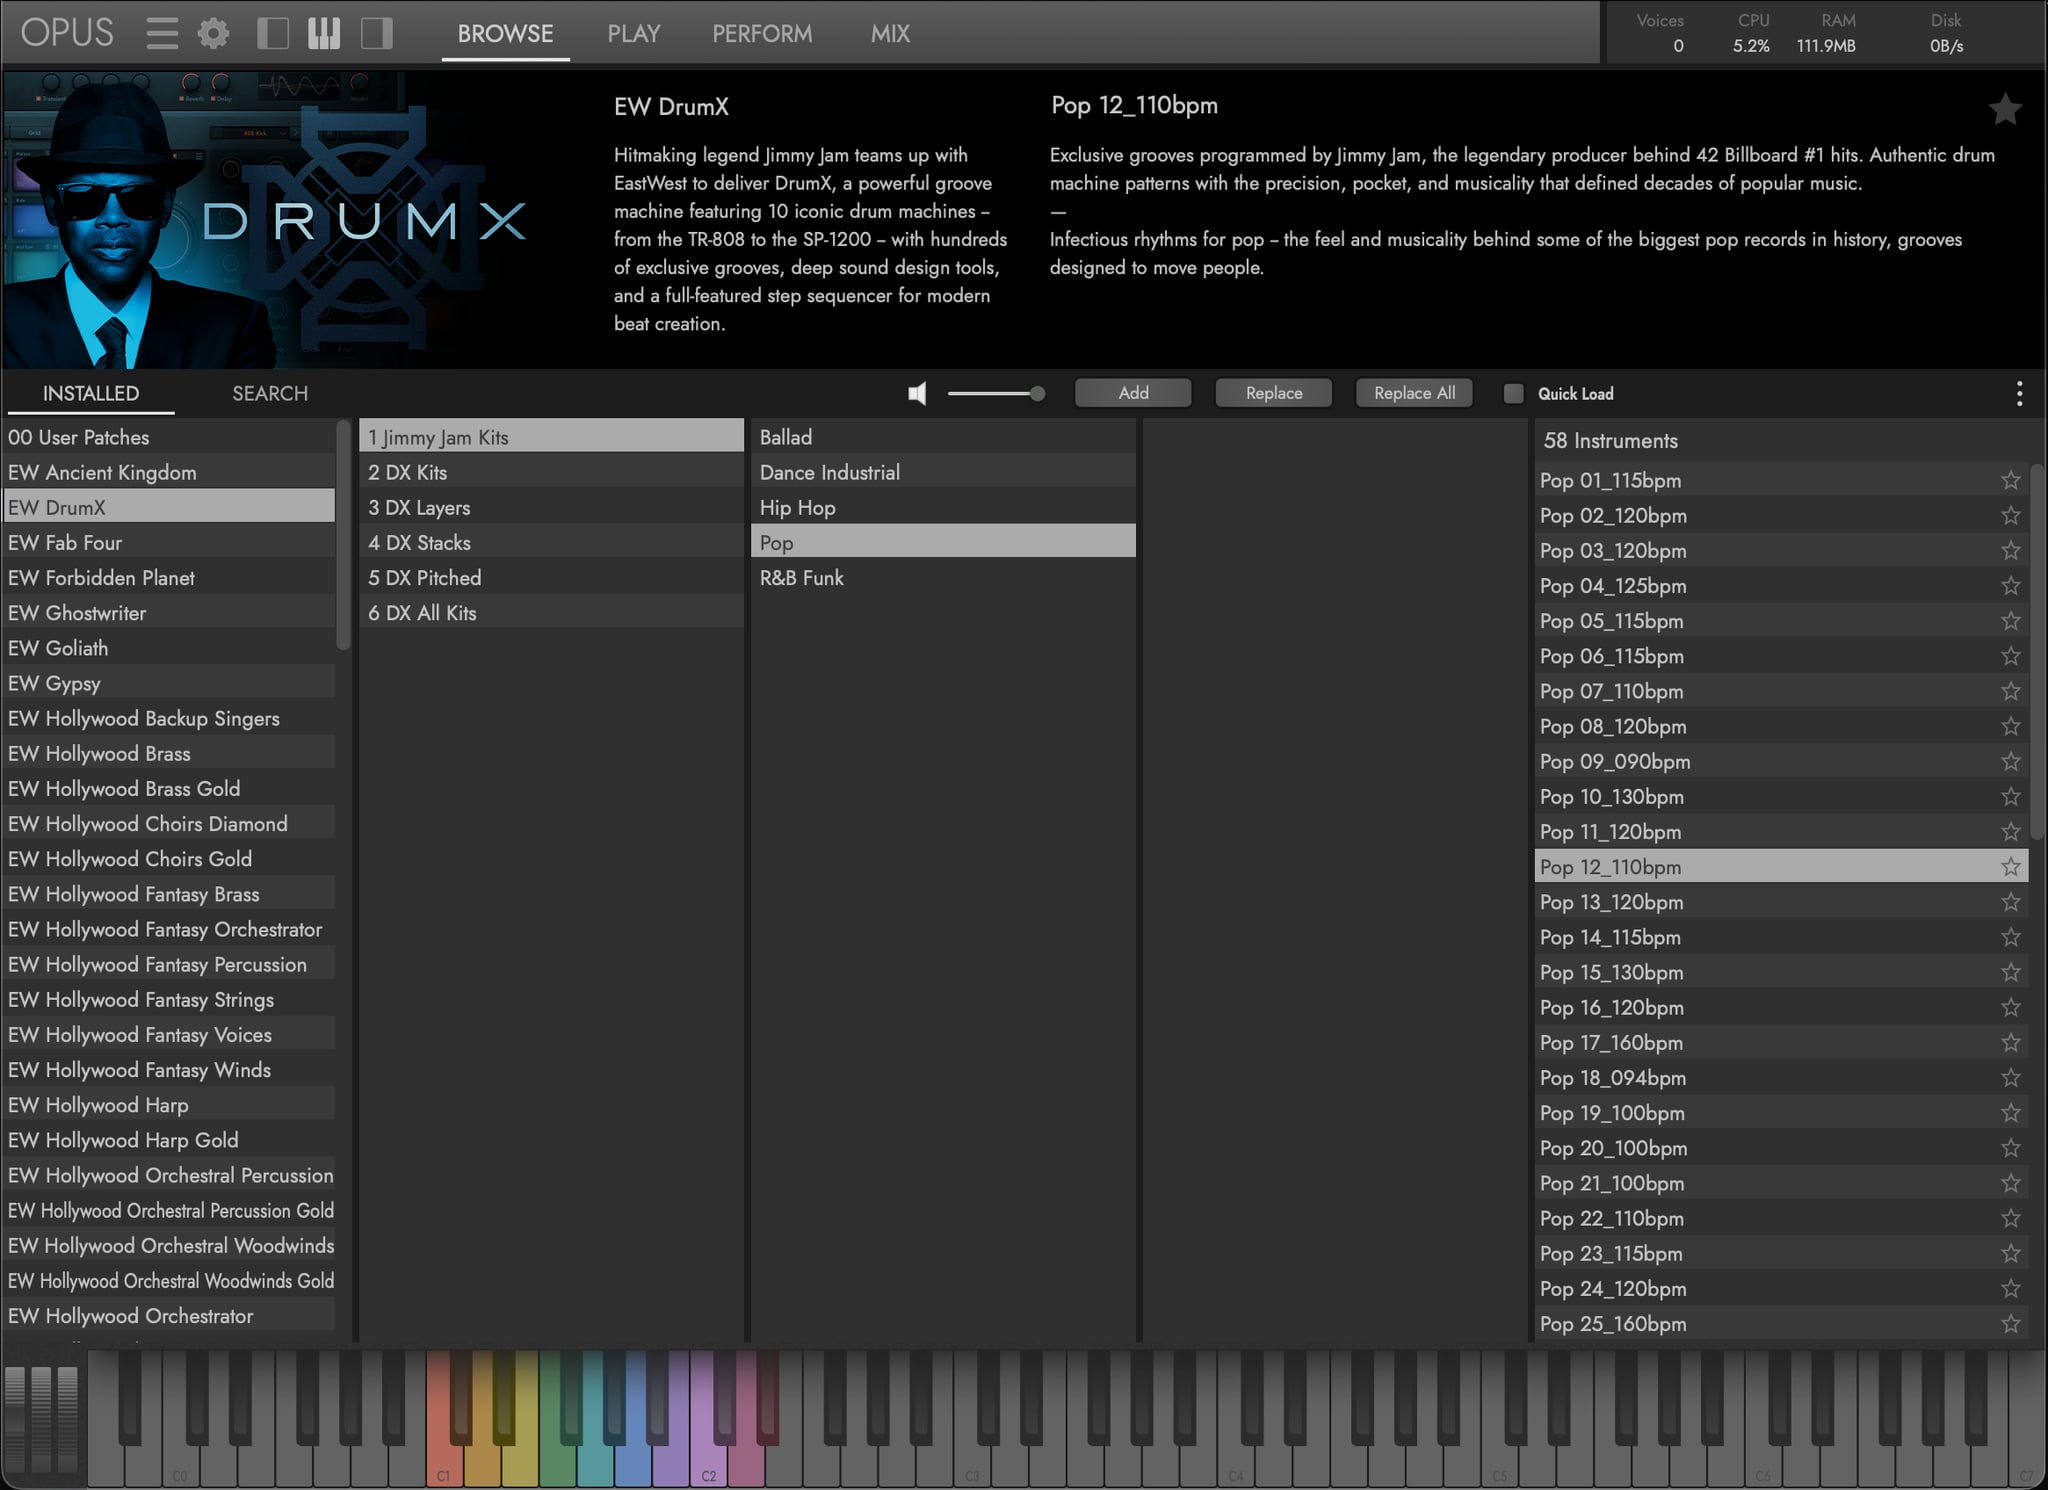Select EW Hollywood Harp Gold library
This screenshot has width=2048, height=1490.
point(170,1140)
